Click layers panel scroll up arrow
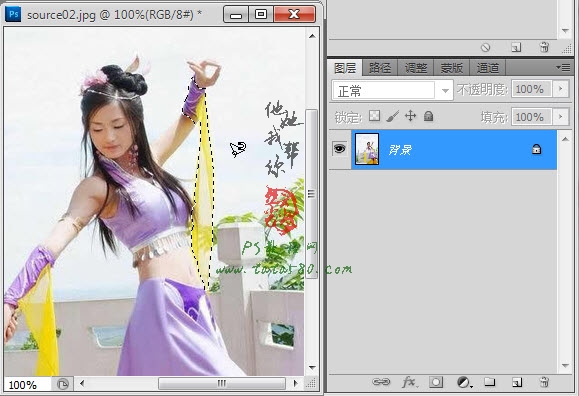 point(565,139)
